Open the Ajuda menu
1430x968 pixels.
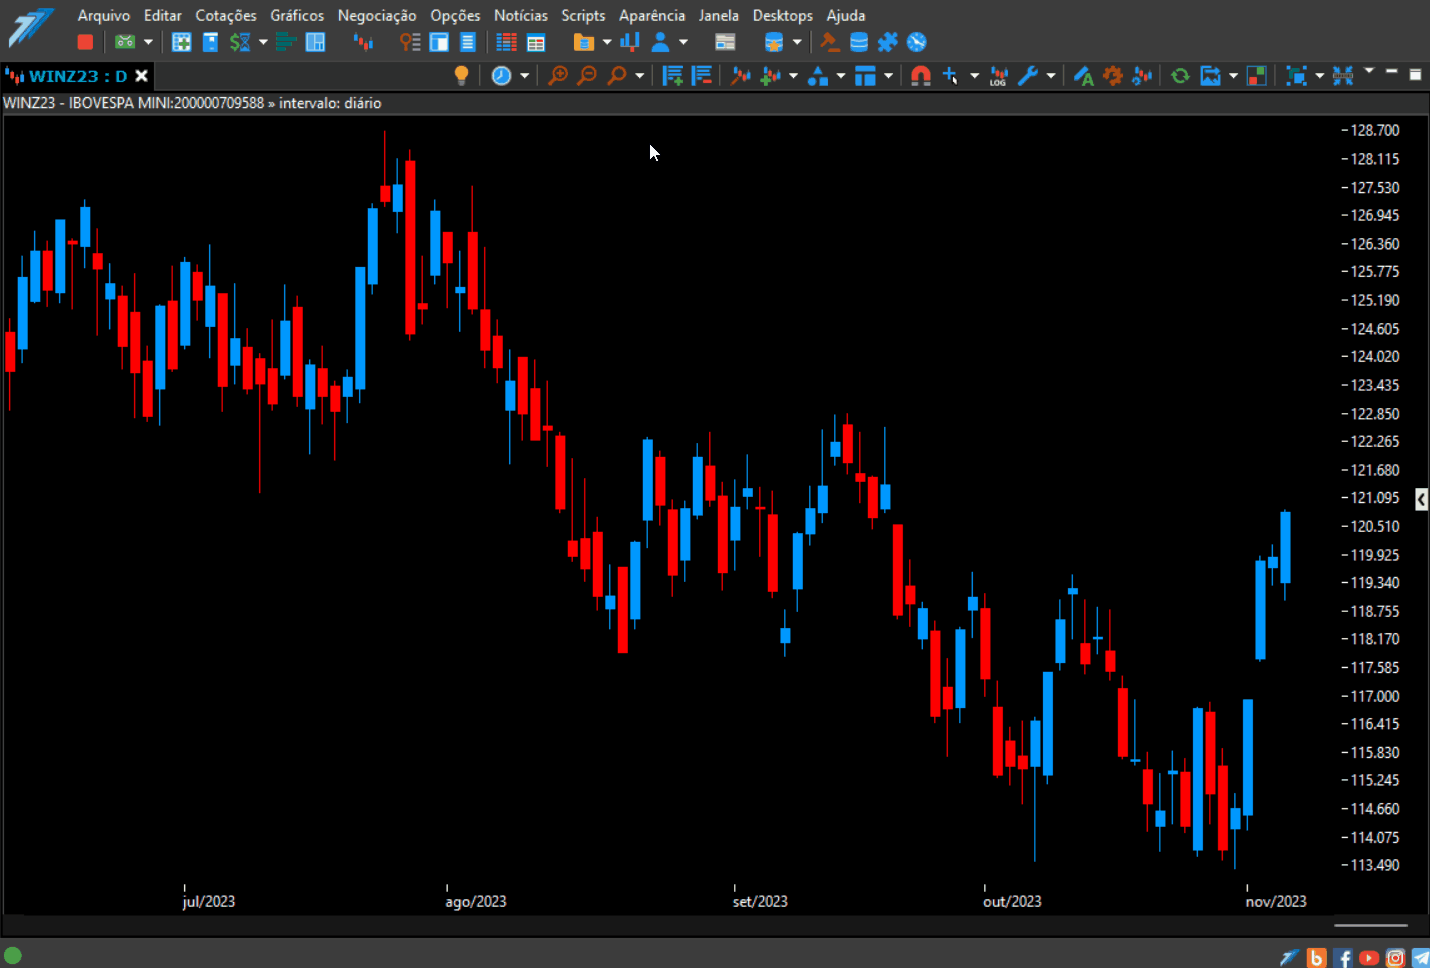(x=846, y=15)
